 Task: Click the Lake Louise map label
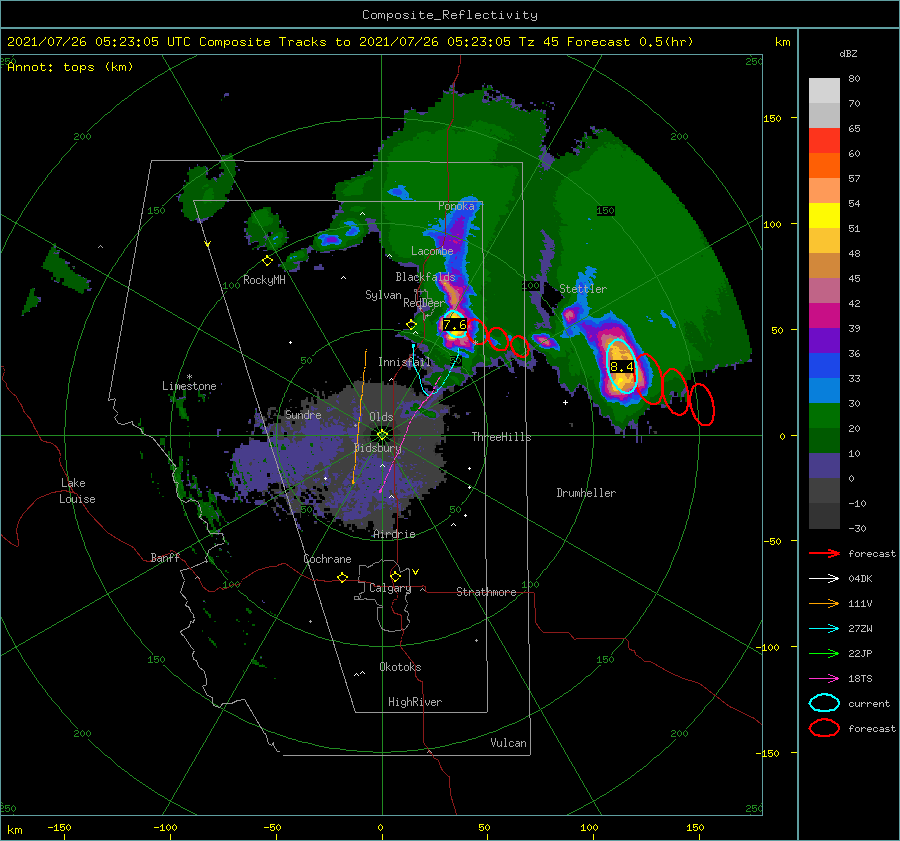coord(77,491)
